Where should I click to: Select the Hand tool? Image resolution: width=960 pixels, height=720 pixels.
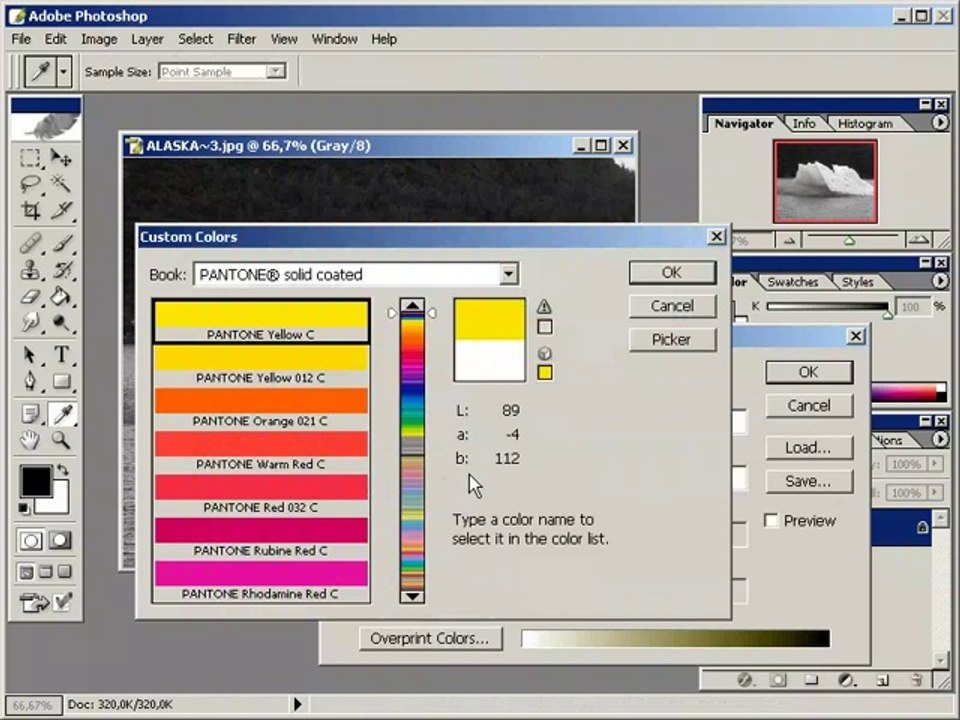pos(29,440)
